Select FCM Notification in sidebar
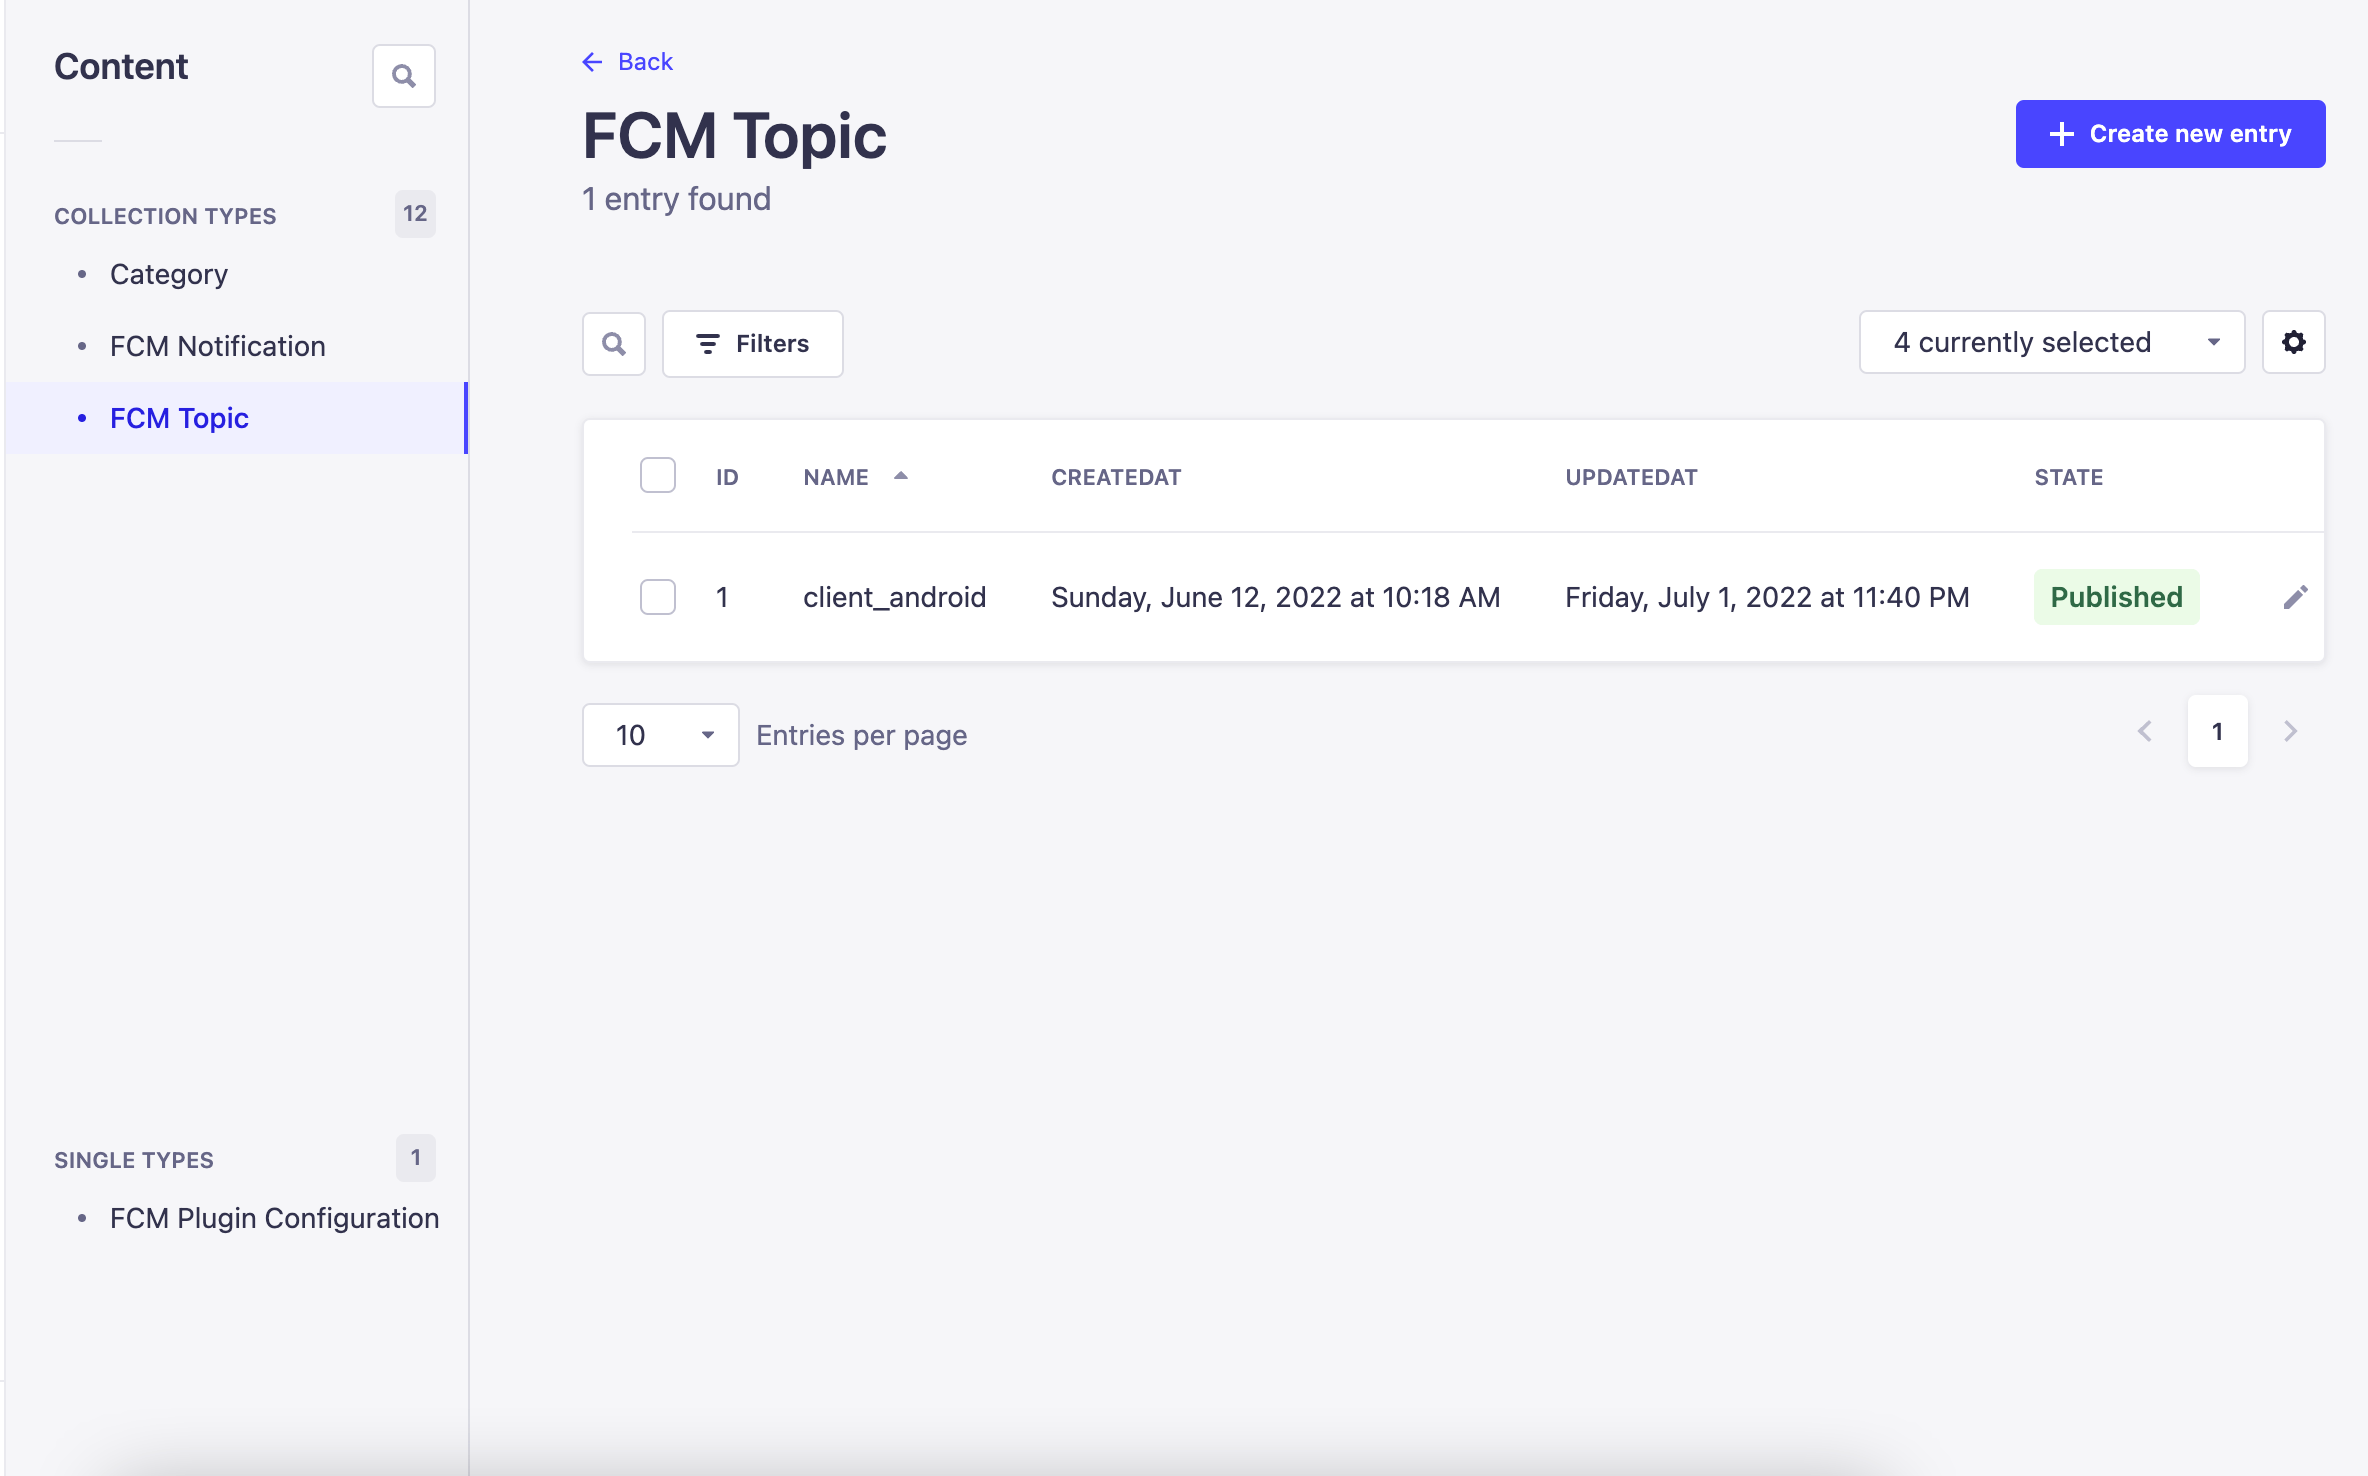Viewport: 2368px width, 1476px height. coord(217,346)
